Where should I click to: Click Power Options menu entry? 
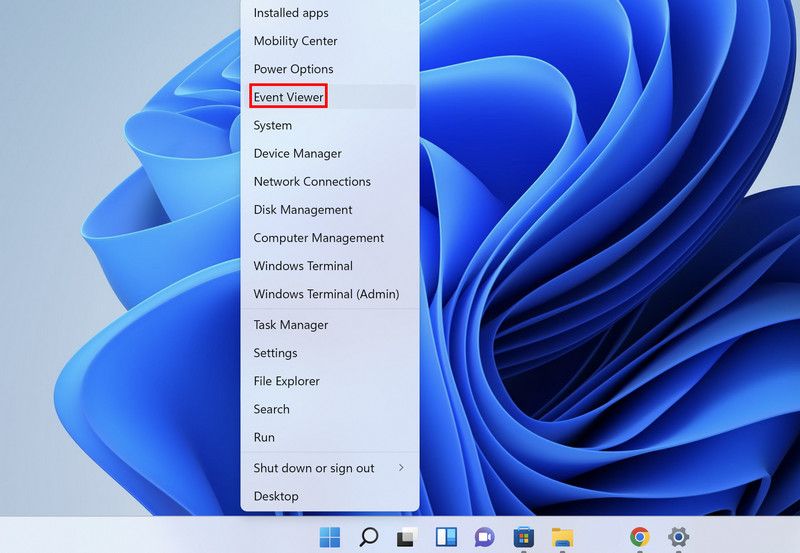click(x=293, y=69)
